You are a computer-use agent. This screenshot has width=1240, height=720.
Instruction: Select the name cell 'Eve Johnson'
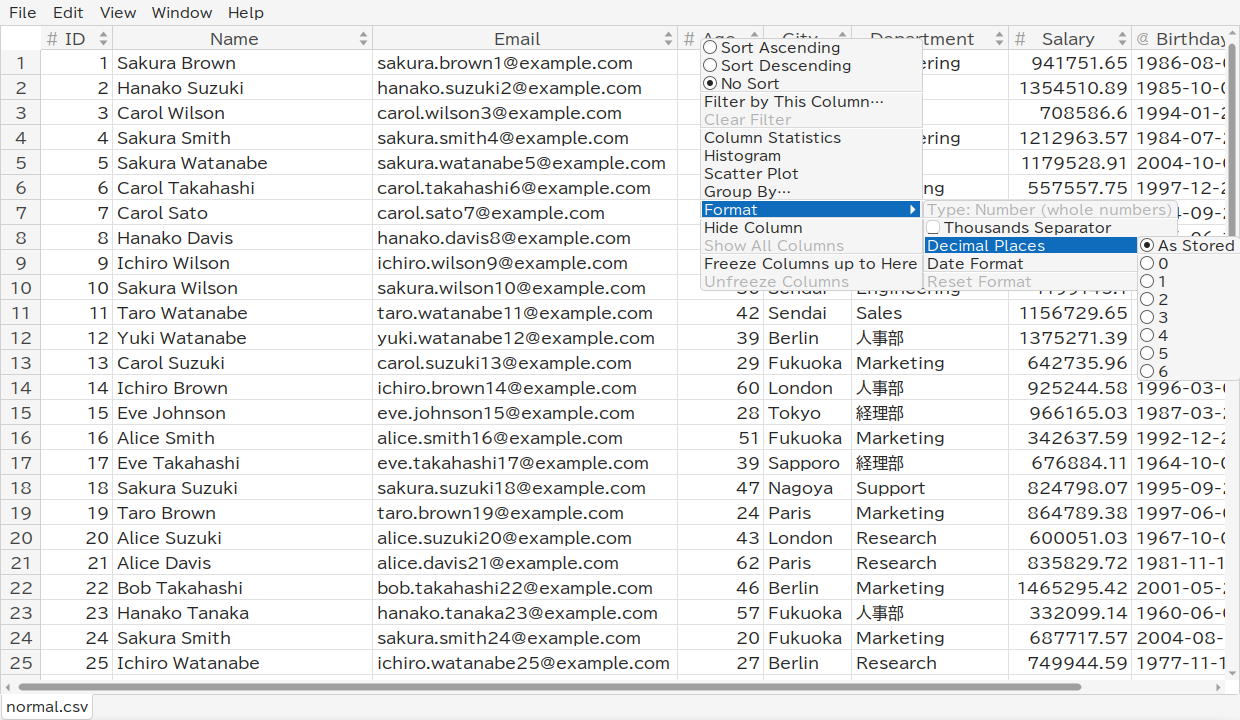click(x=243, y=413)
